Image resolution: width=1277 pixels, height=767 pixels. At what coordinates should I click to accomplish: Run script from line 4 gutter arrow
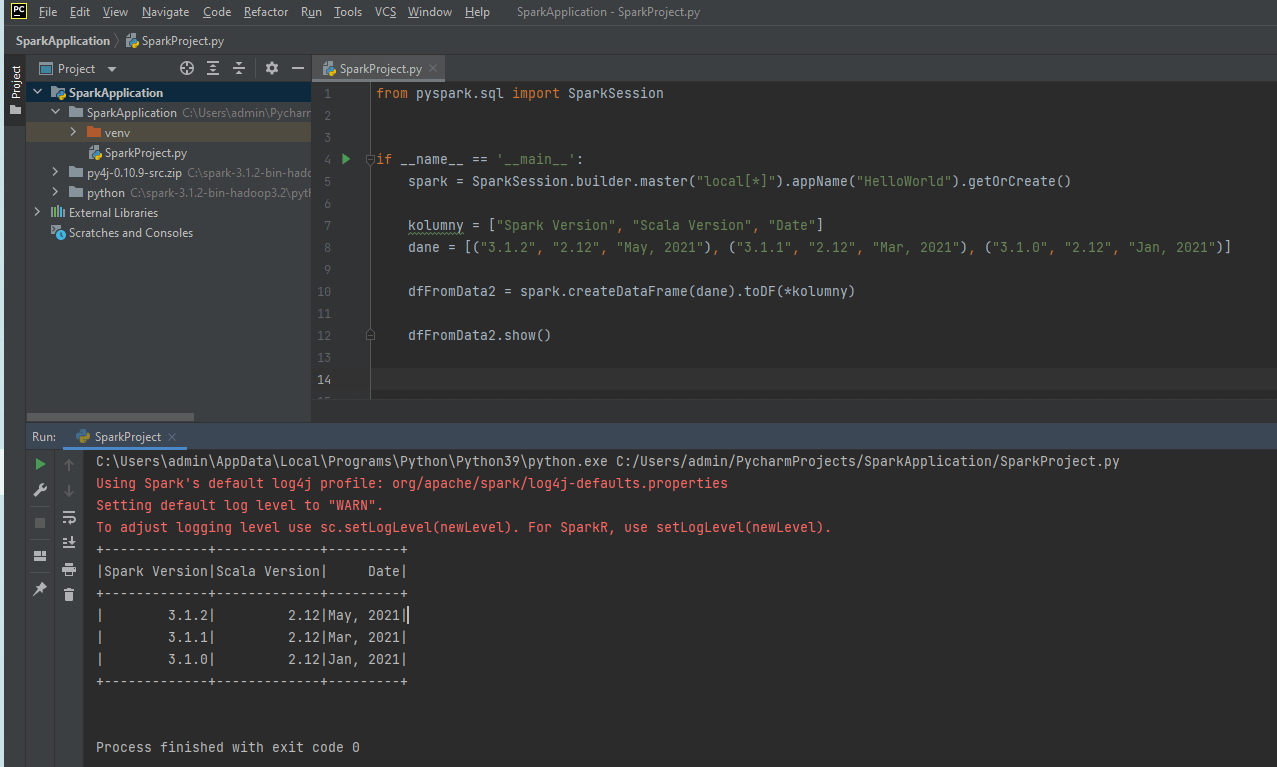(346, 159)
